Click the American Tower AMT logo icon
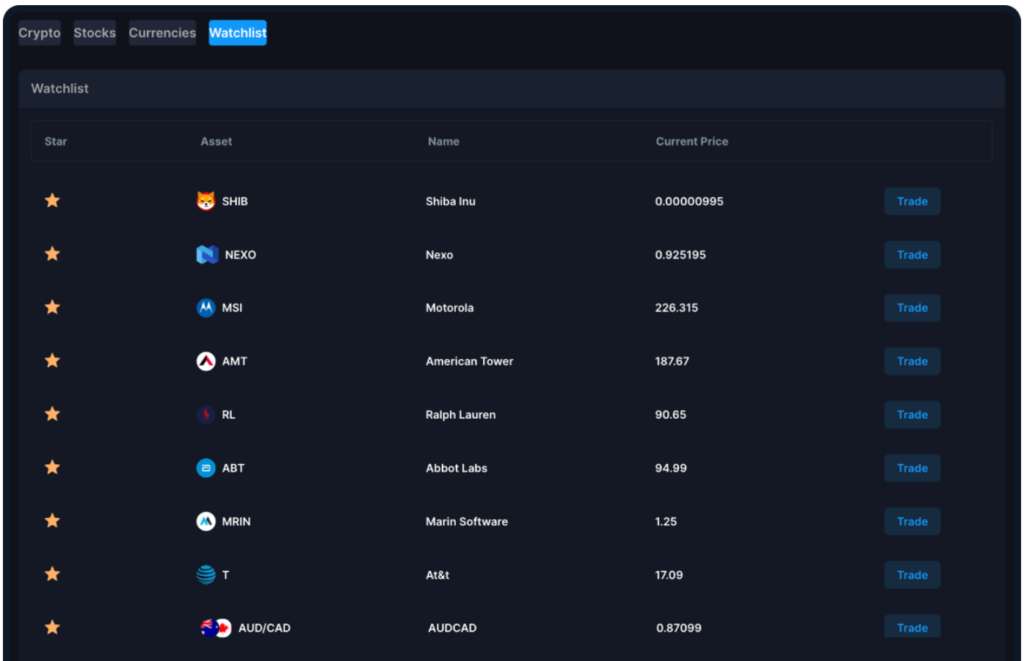 [x=206, y=361]
